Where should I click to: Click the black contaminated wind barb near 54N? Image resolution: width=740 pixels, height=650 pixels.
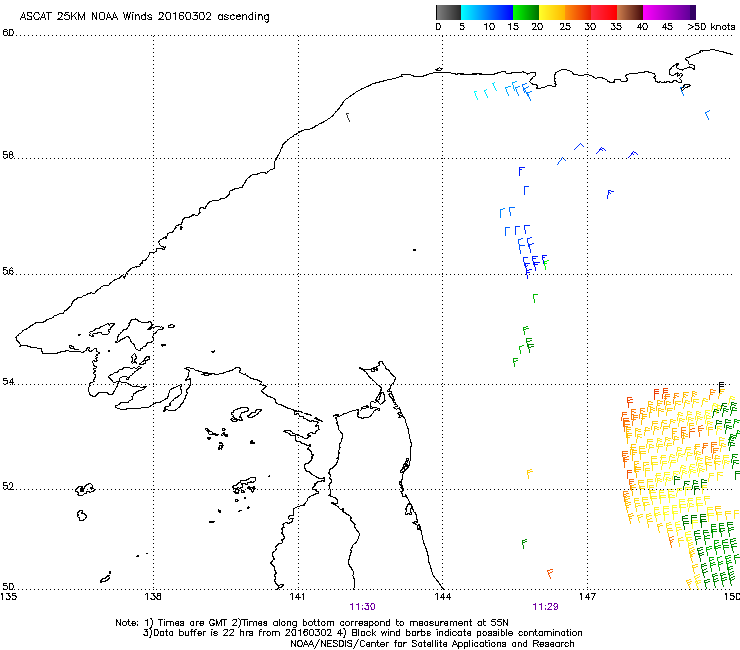[x=721, y=388]
